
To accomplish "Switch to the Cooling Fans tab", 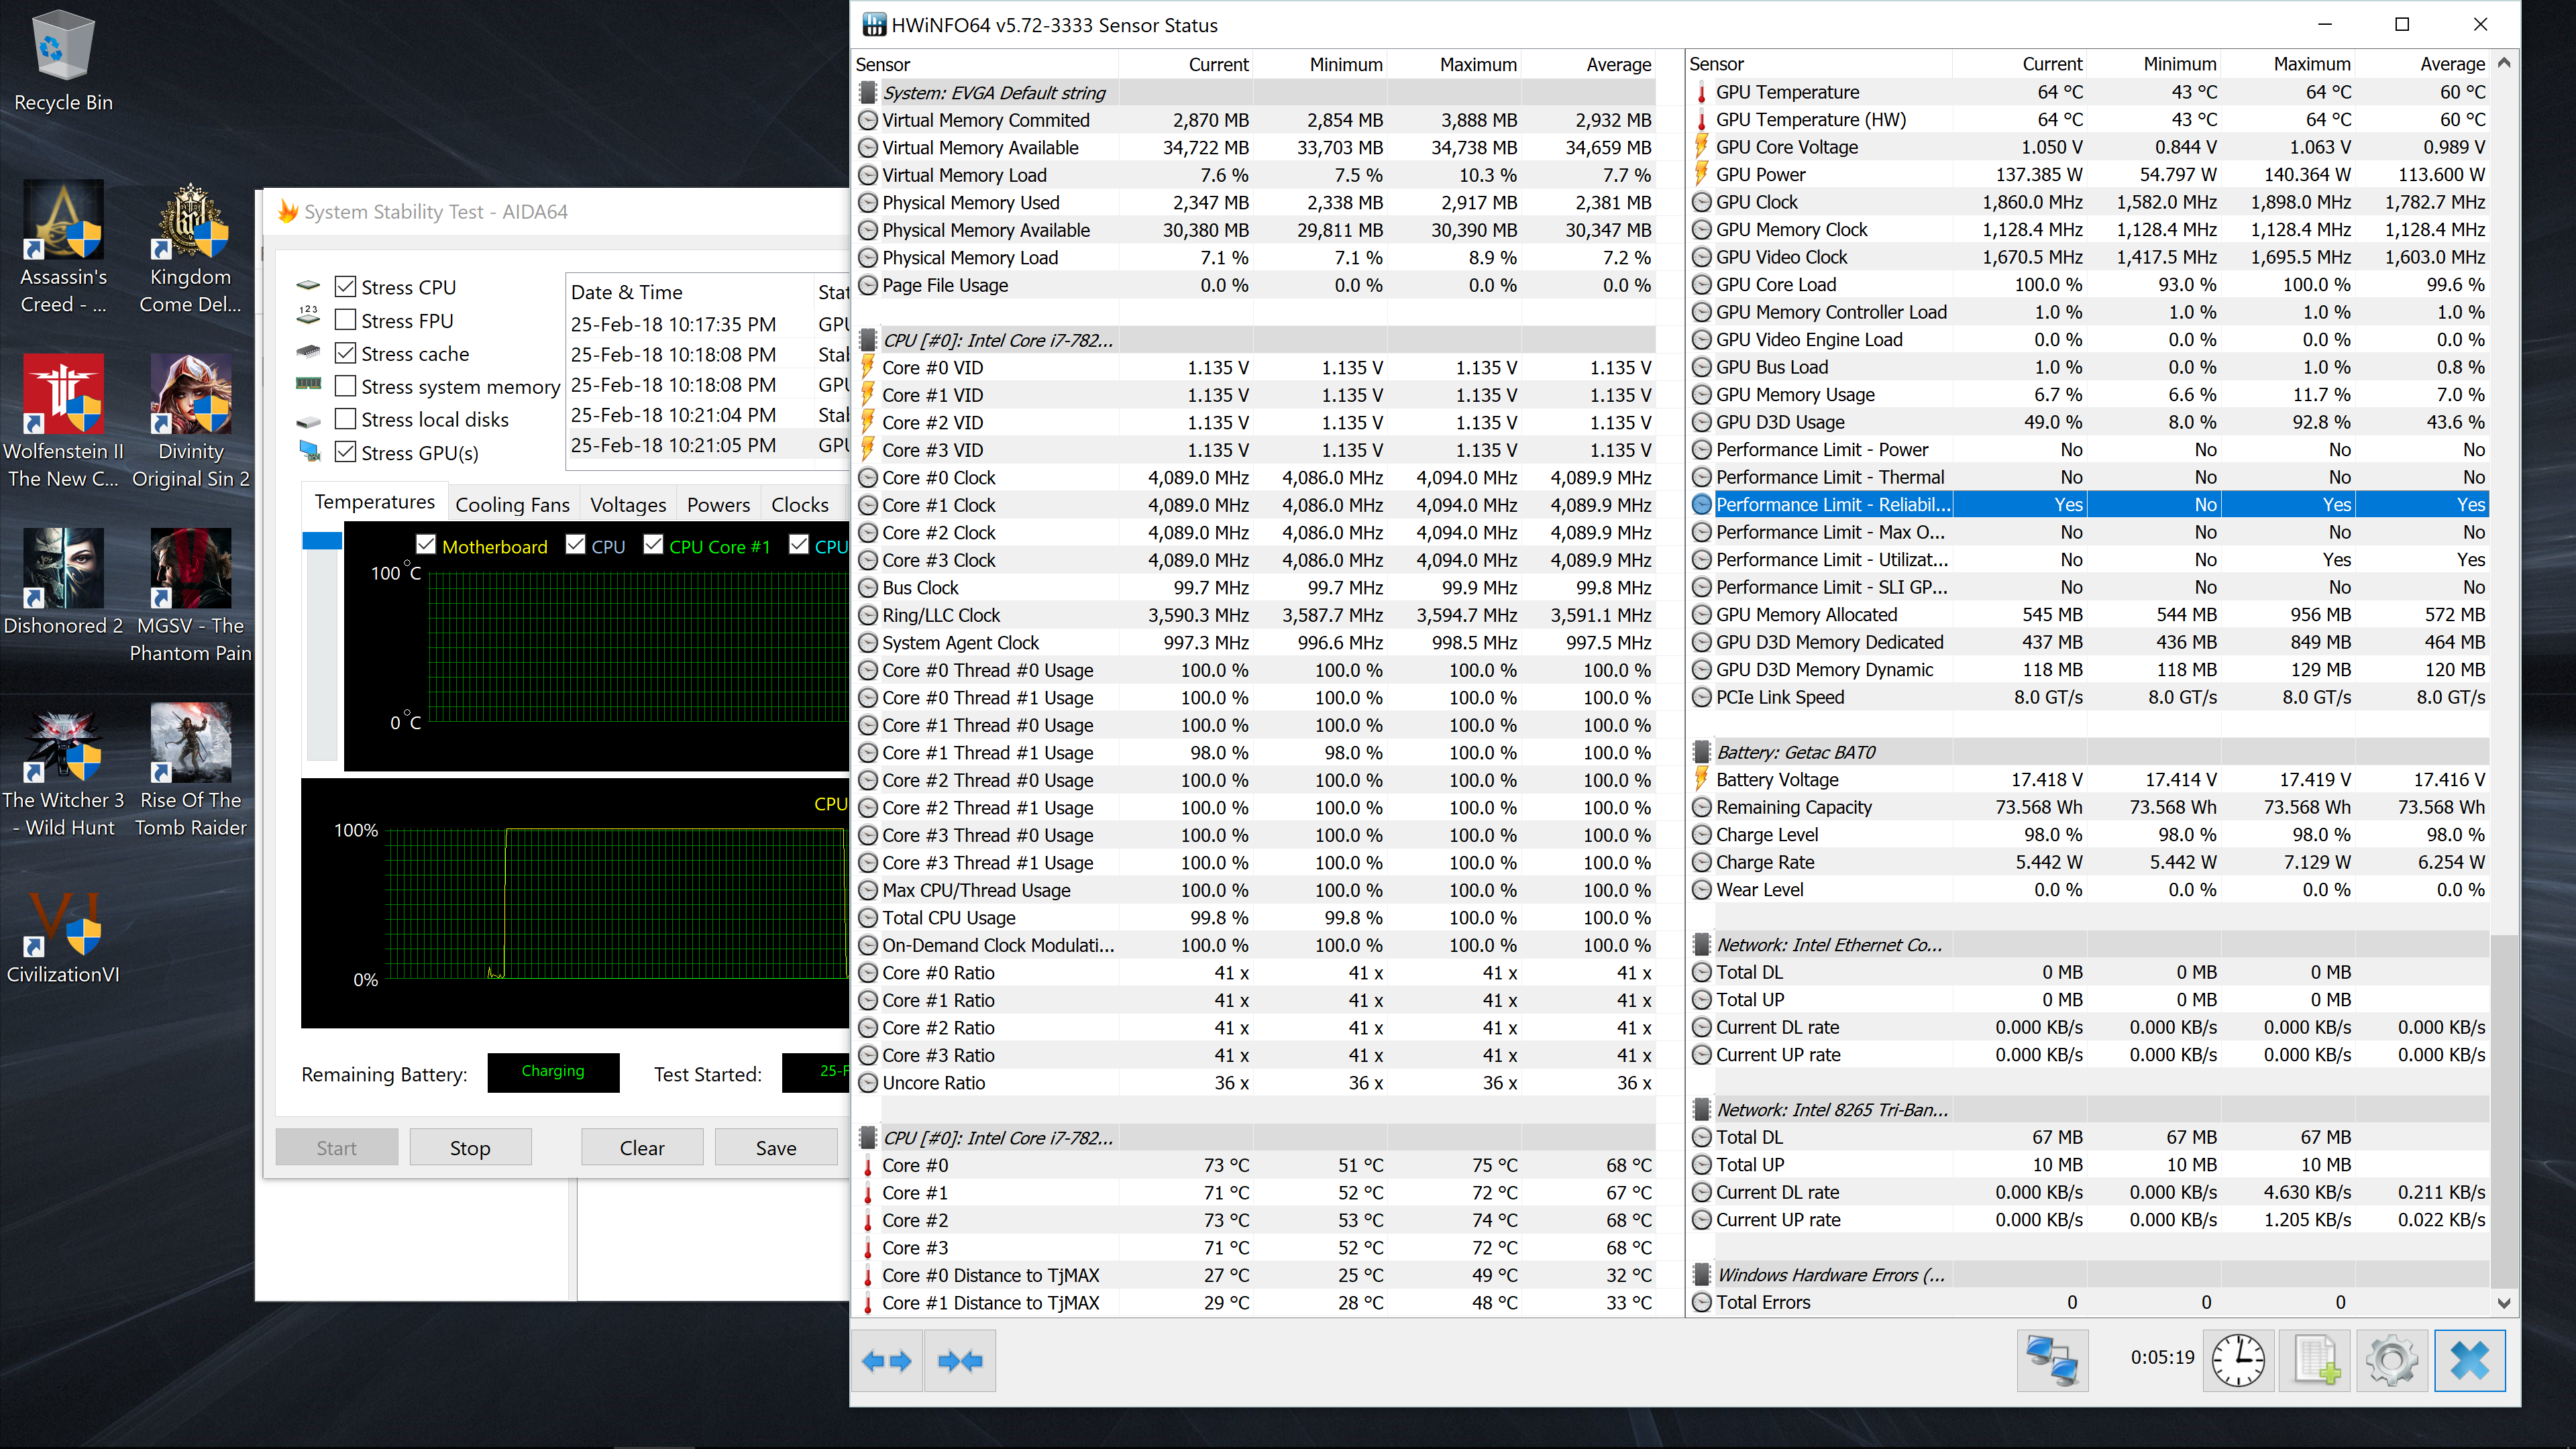I will click(x=512, y=504).
